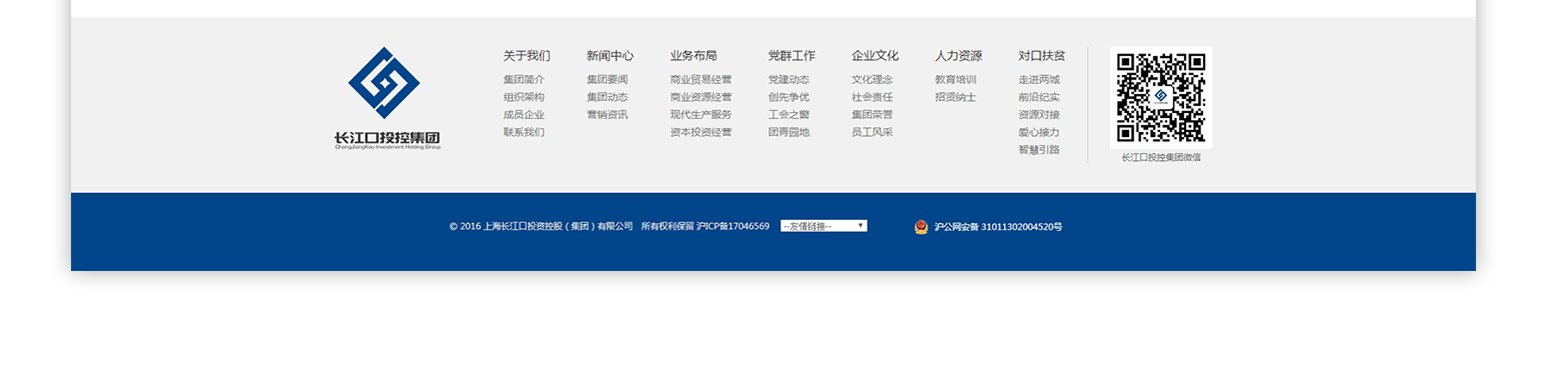Open the 营销资讯 link
This screenshot has width=1546, height=369.
coord(607,115)
